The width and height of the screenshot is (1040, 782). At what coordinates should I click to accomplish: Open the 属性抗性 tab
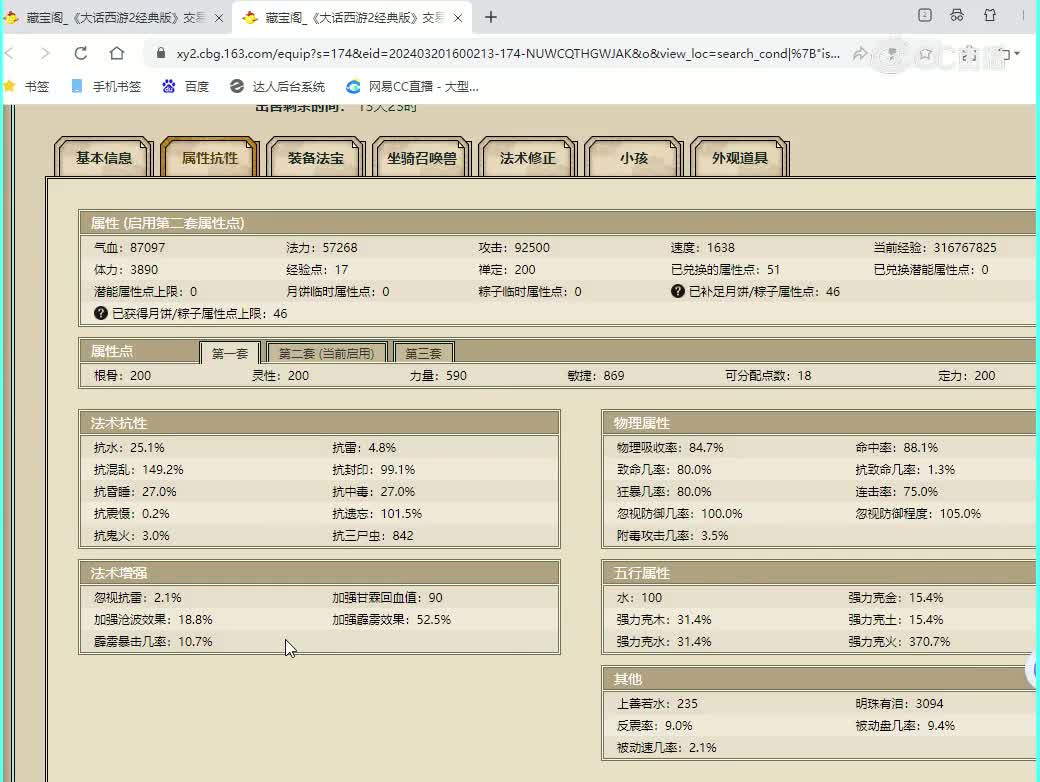pos(210,158)
